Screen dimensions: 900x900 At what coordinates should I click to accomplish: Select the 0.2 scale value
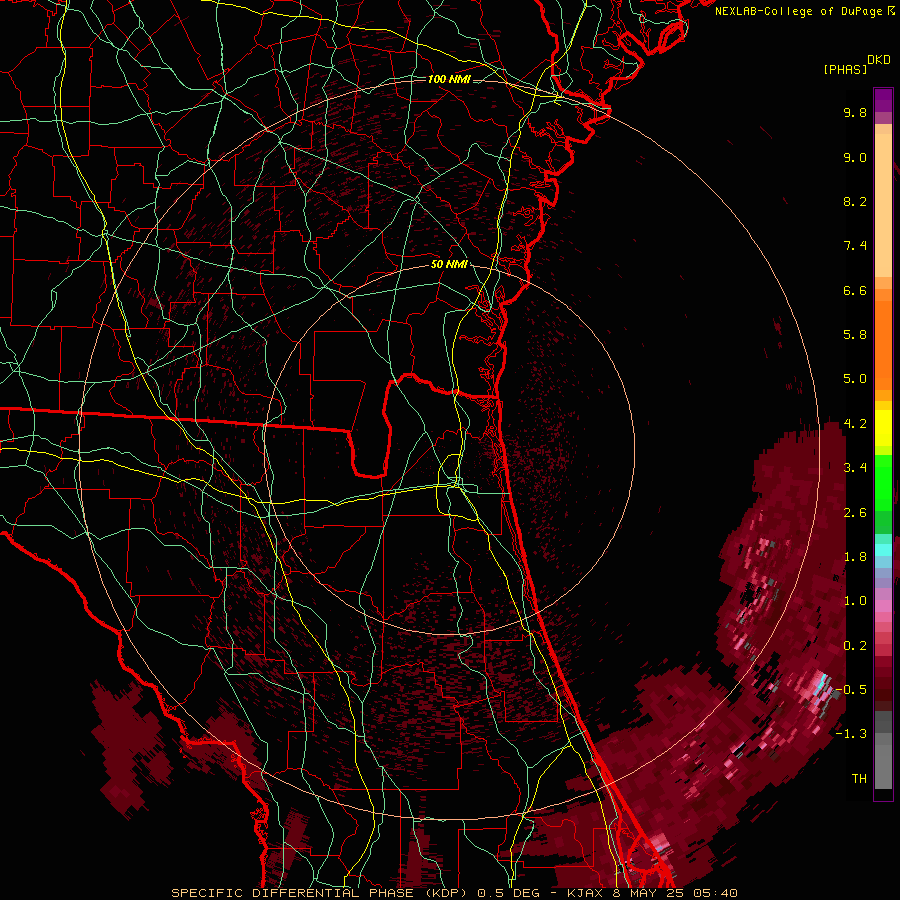(855, 646)
